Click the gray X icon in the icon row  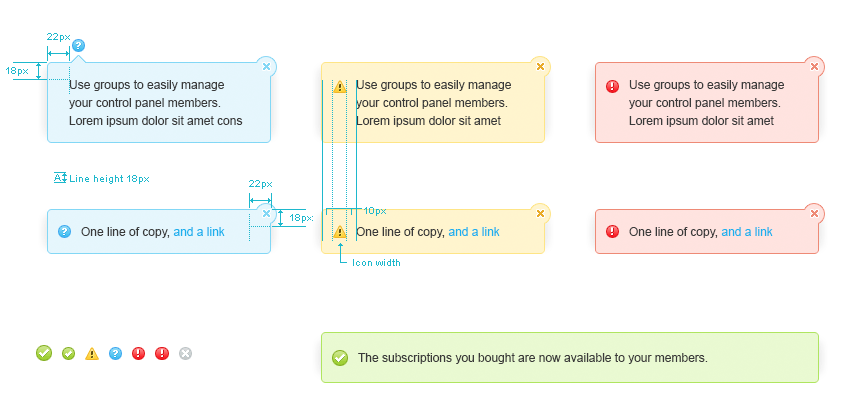185,353
